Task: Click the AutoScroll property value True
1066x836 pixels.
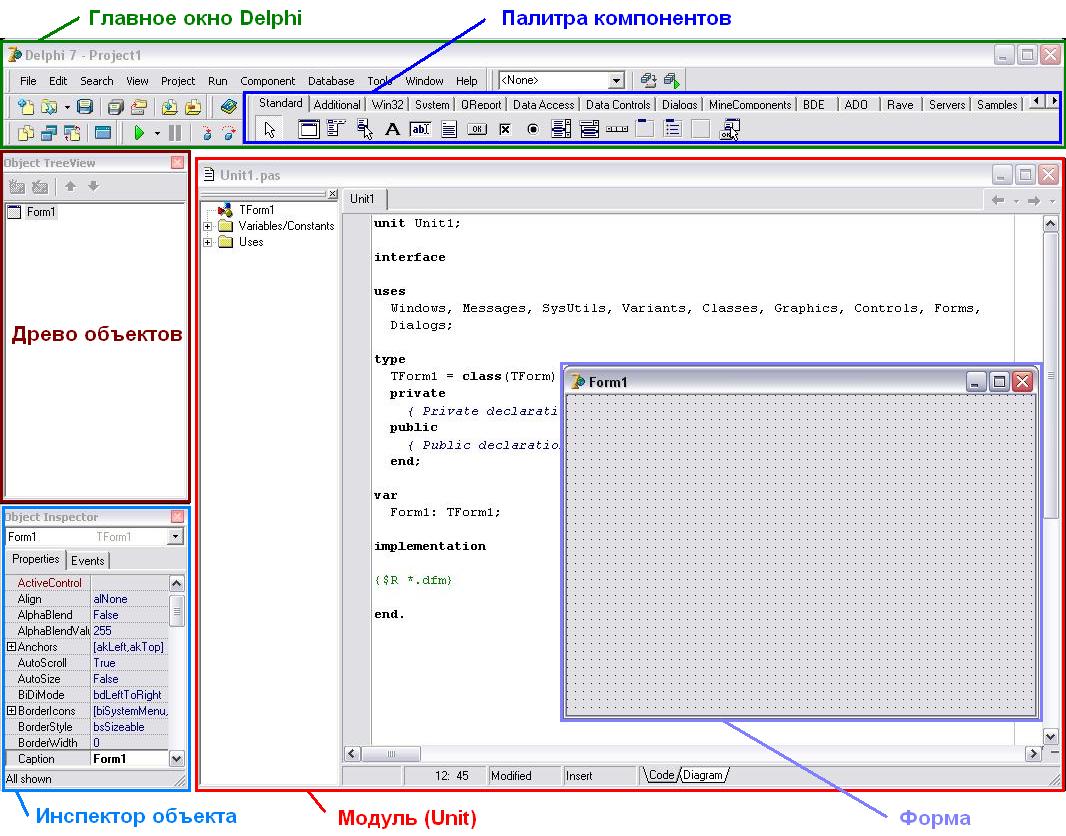Action: coord(130,663)
